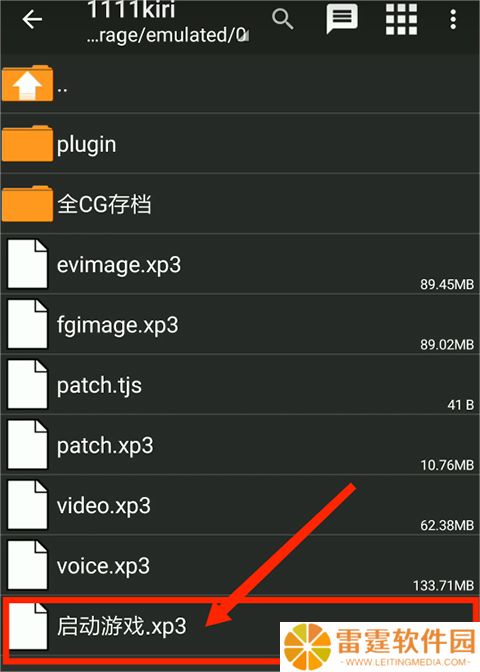The width and height of the screenshot is (480, 672).
Task: Open the 全CG存档 folder
Action: click(240, 204)
